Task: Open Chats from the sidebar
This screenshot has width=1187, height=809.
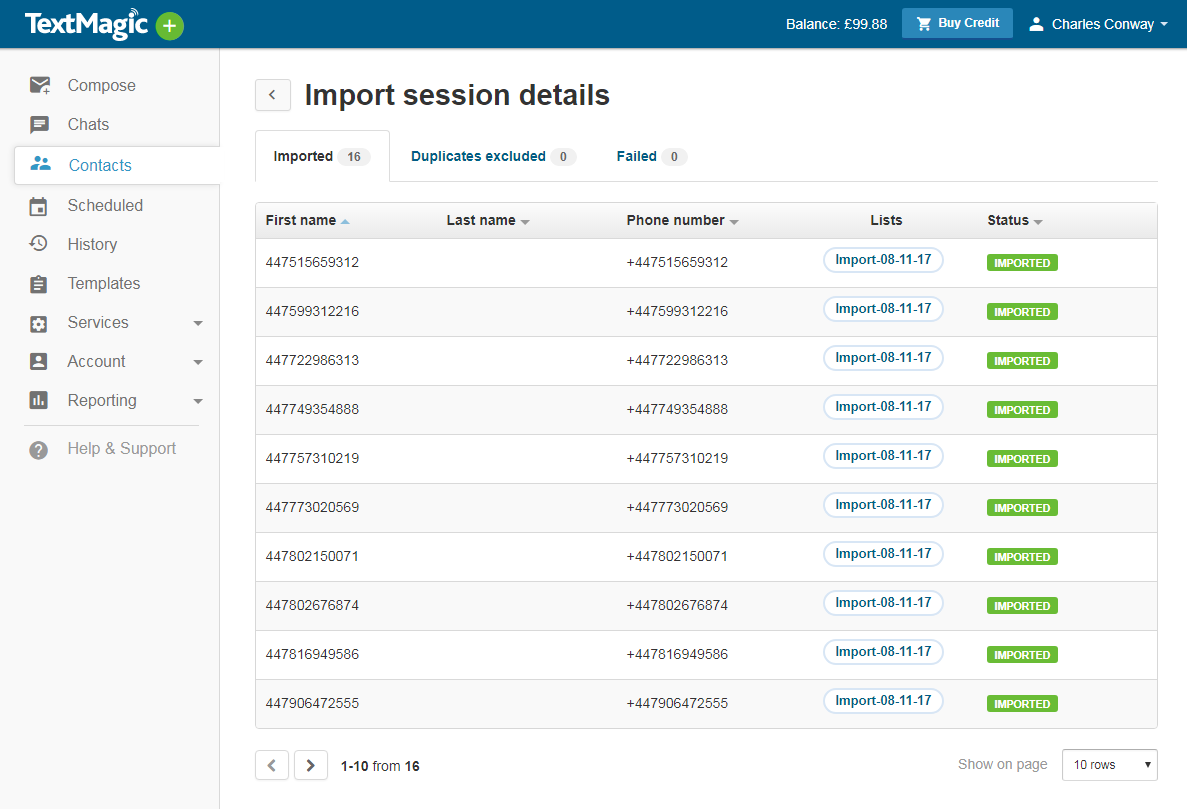Action: 88,124
